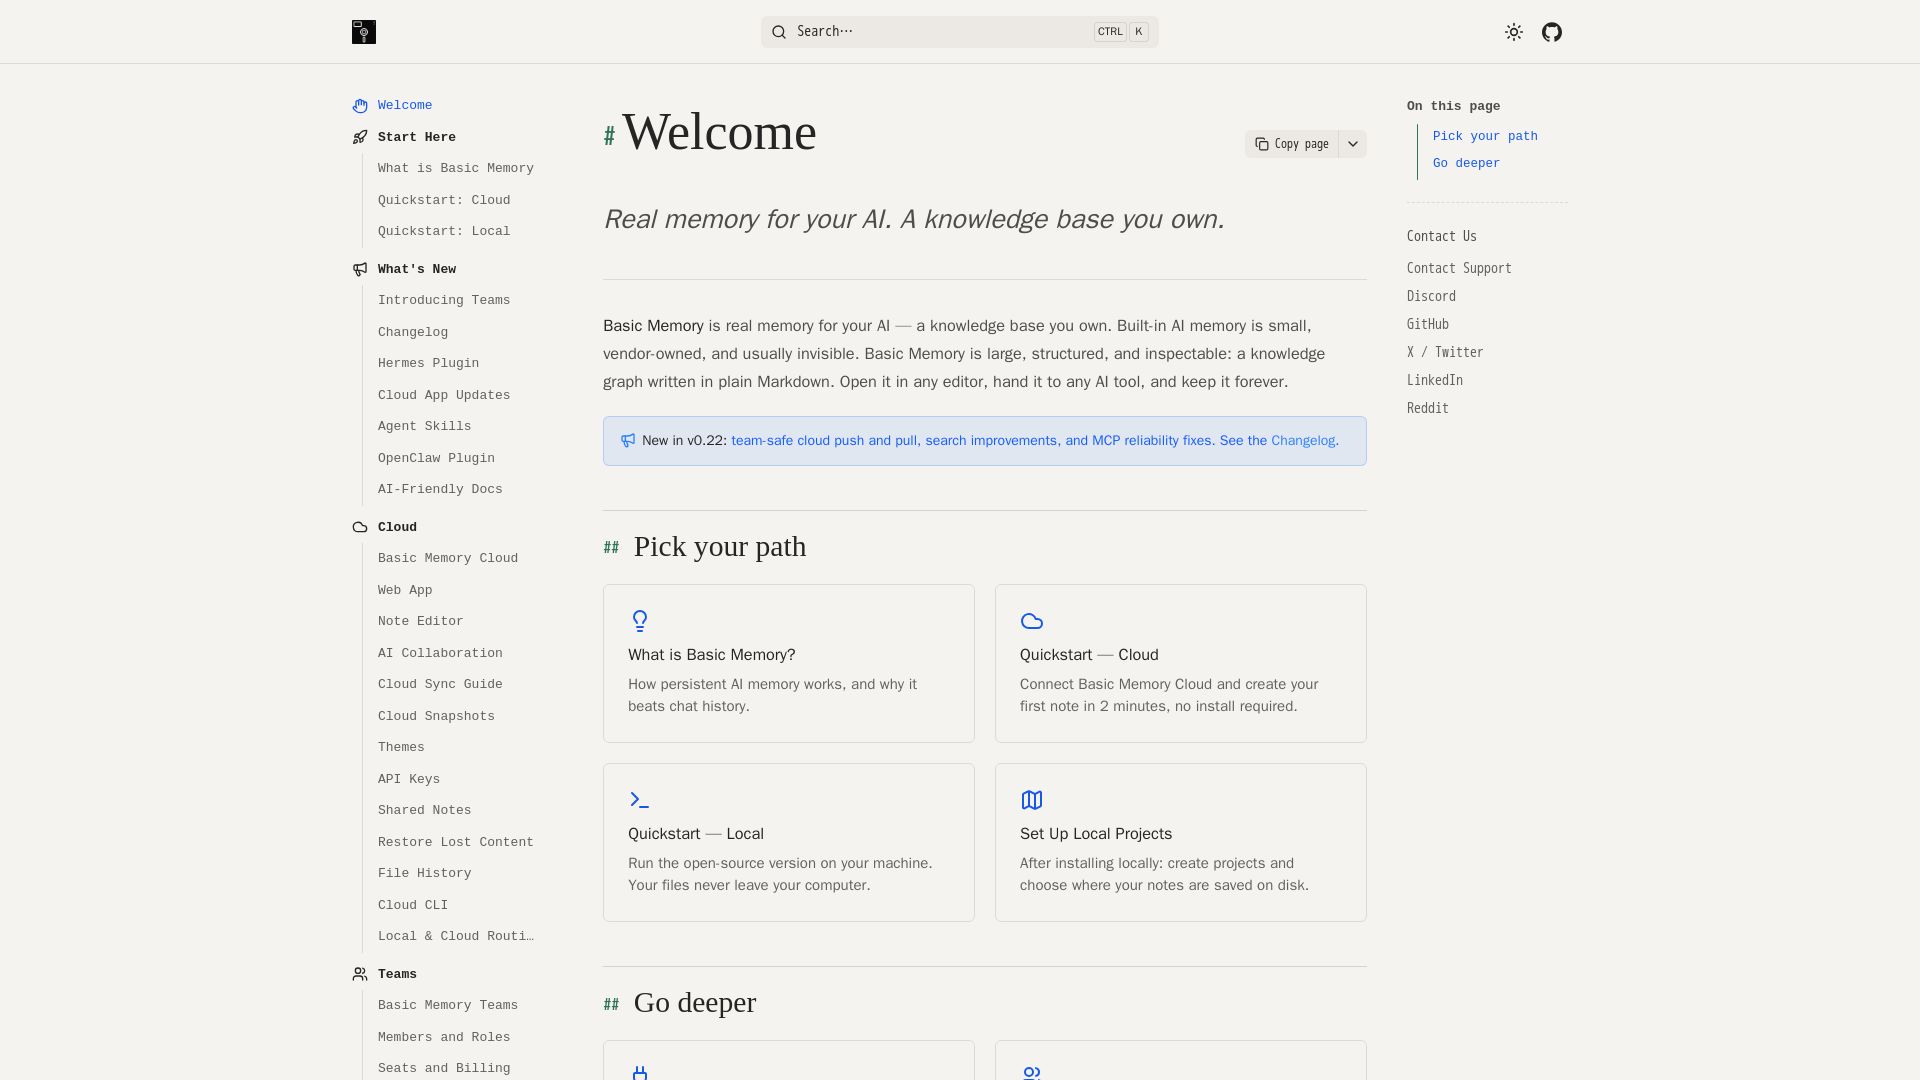Image resolution: width=1920 pixels, height=1080 pixels.
Task: Click the rocket icon beside Start Here
Action: [360, 137]
